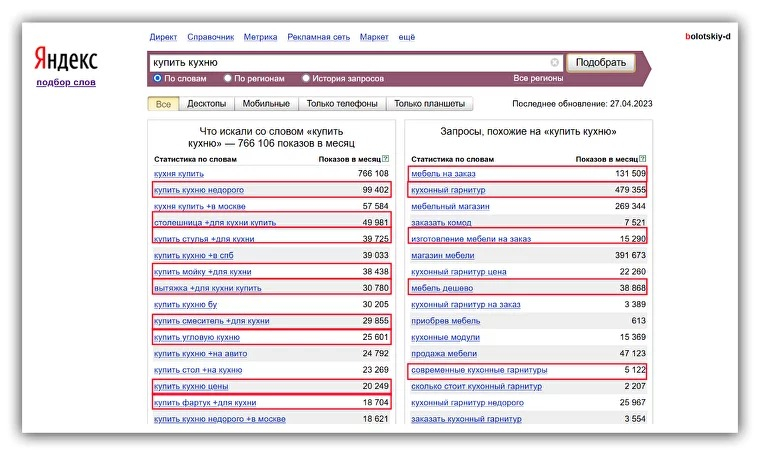This screenshot has width=760, height=454.
Task: Select the По словам radio button
Action: [157, 78]
